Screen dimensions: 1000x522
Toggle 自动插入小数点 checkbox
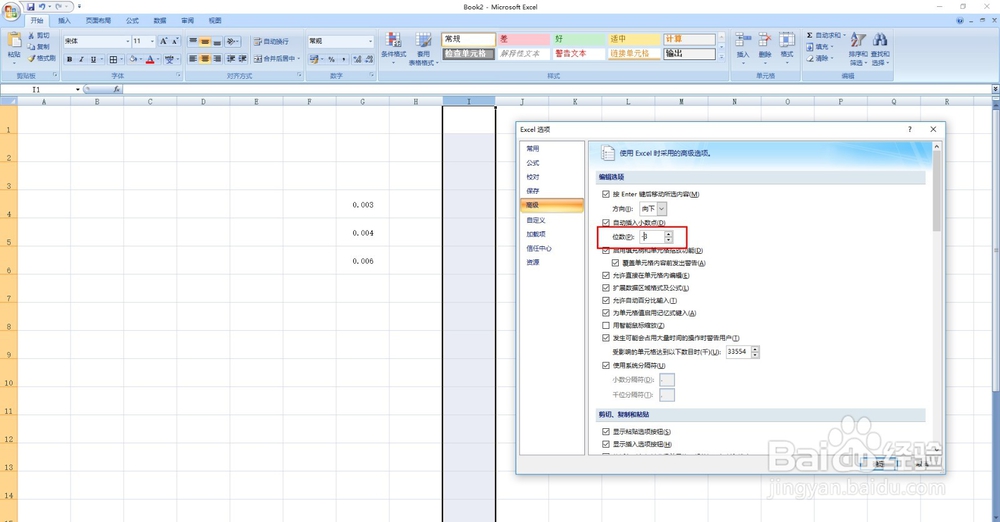[x=606, y=223]
